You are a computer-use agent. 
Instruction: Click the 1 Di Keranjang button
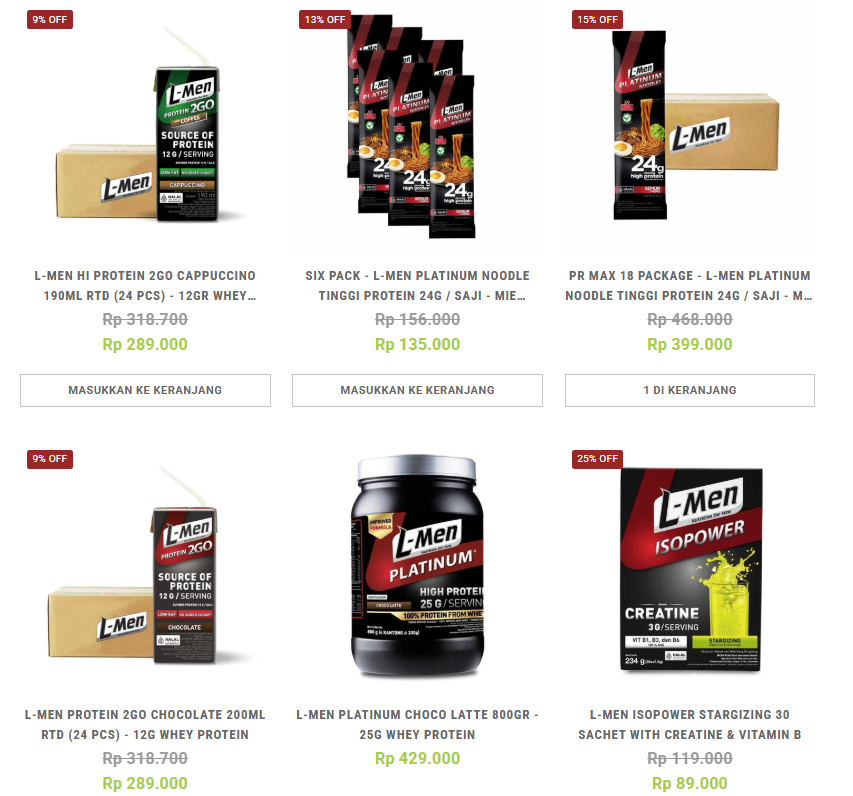click(690, 390)
